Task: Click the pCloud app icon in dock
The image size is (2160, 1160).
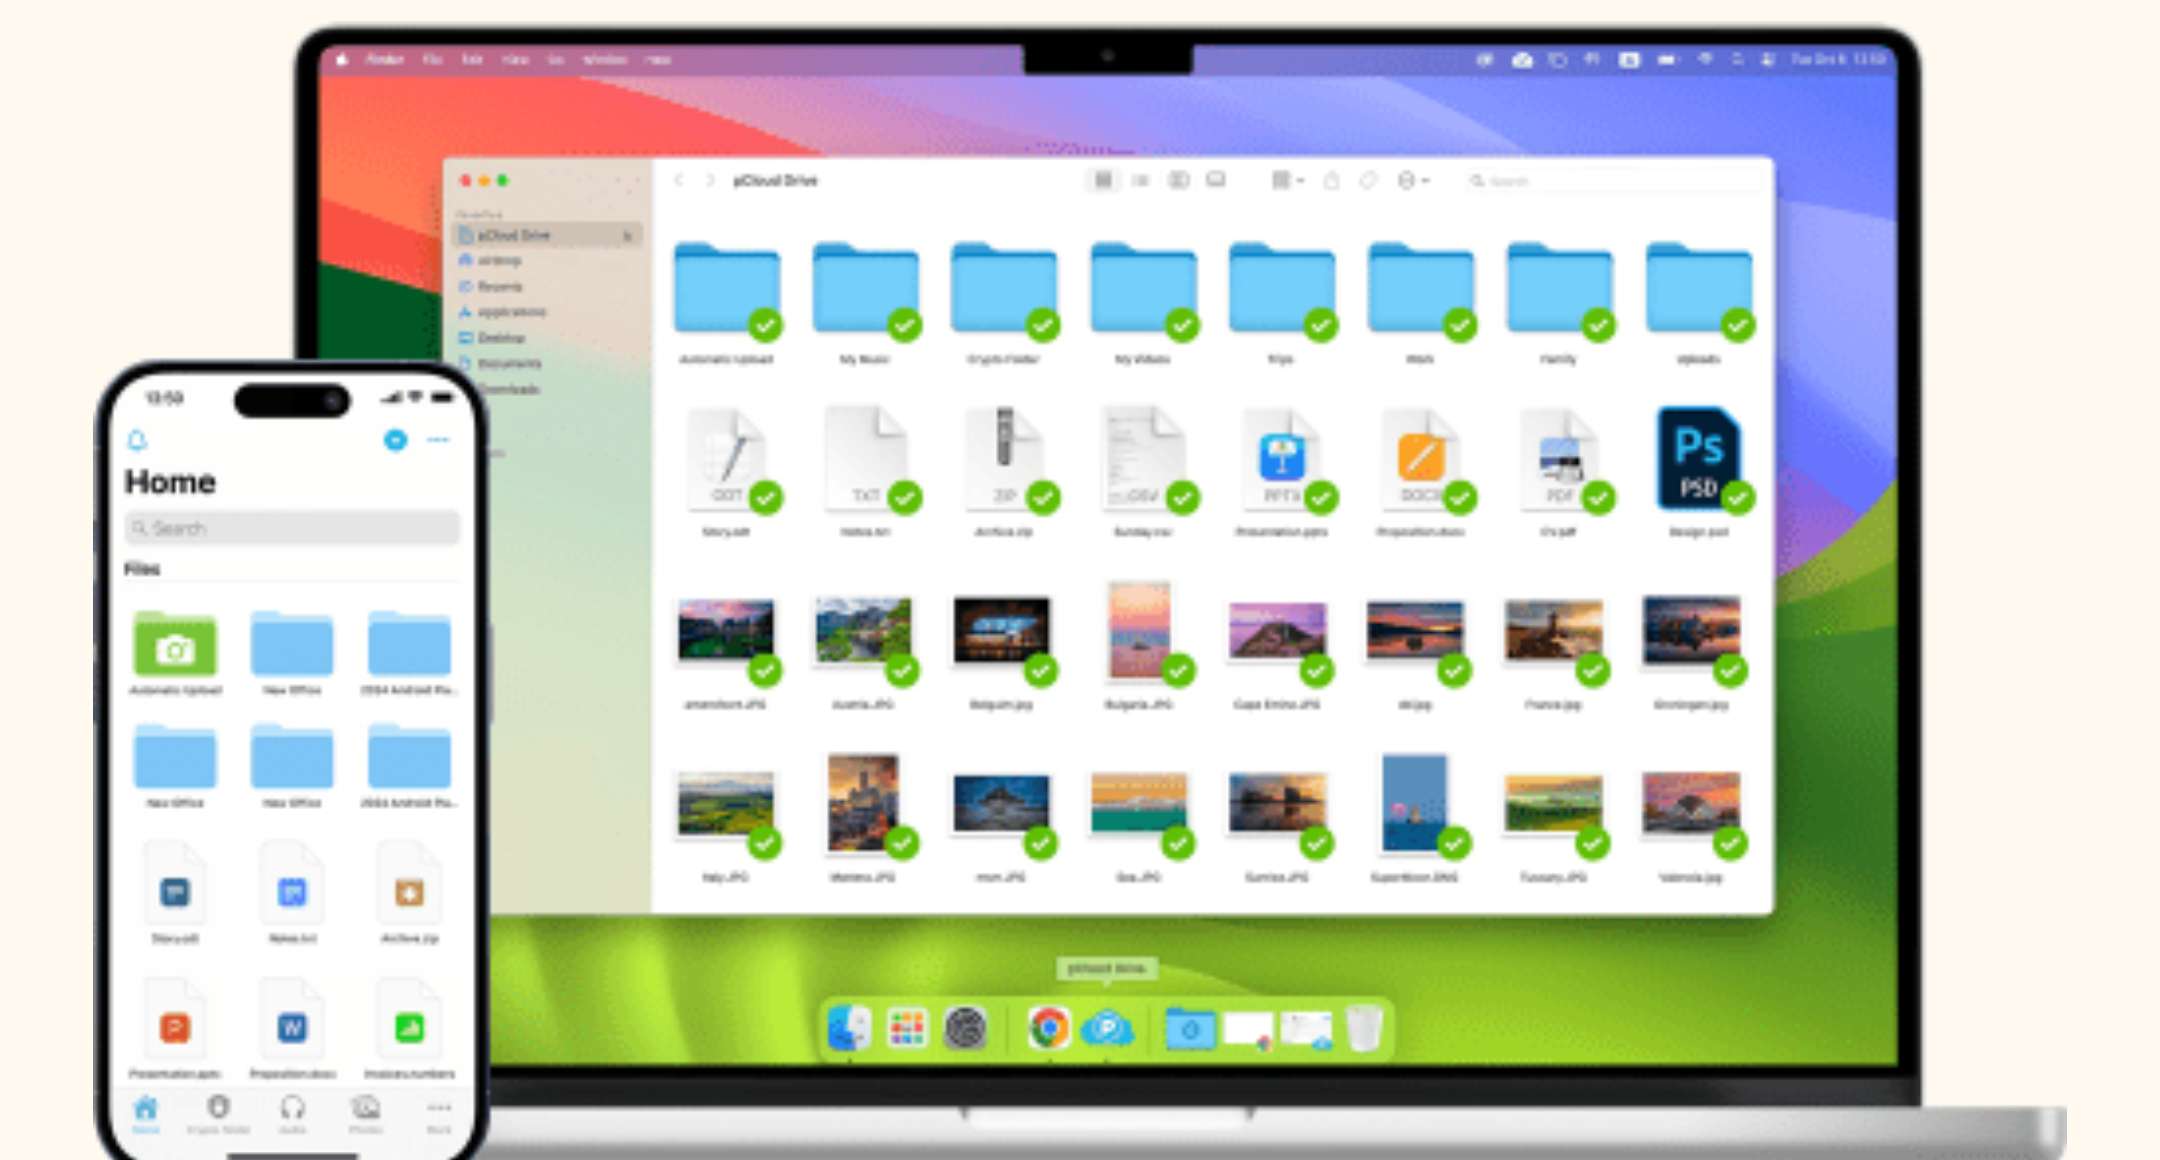Action: click(x=1107, y=1028)
